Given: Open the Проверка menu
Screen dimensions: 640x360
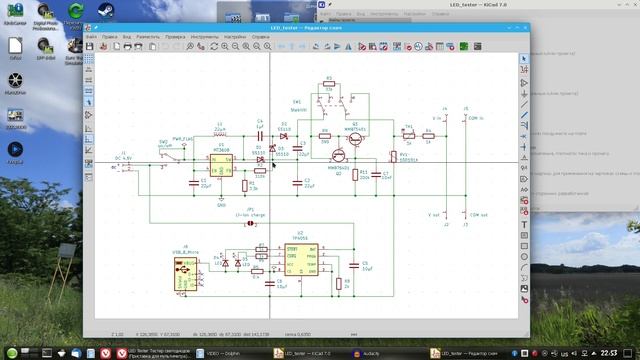Looking at the screenshot, I should click(175, 37).
